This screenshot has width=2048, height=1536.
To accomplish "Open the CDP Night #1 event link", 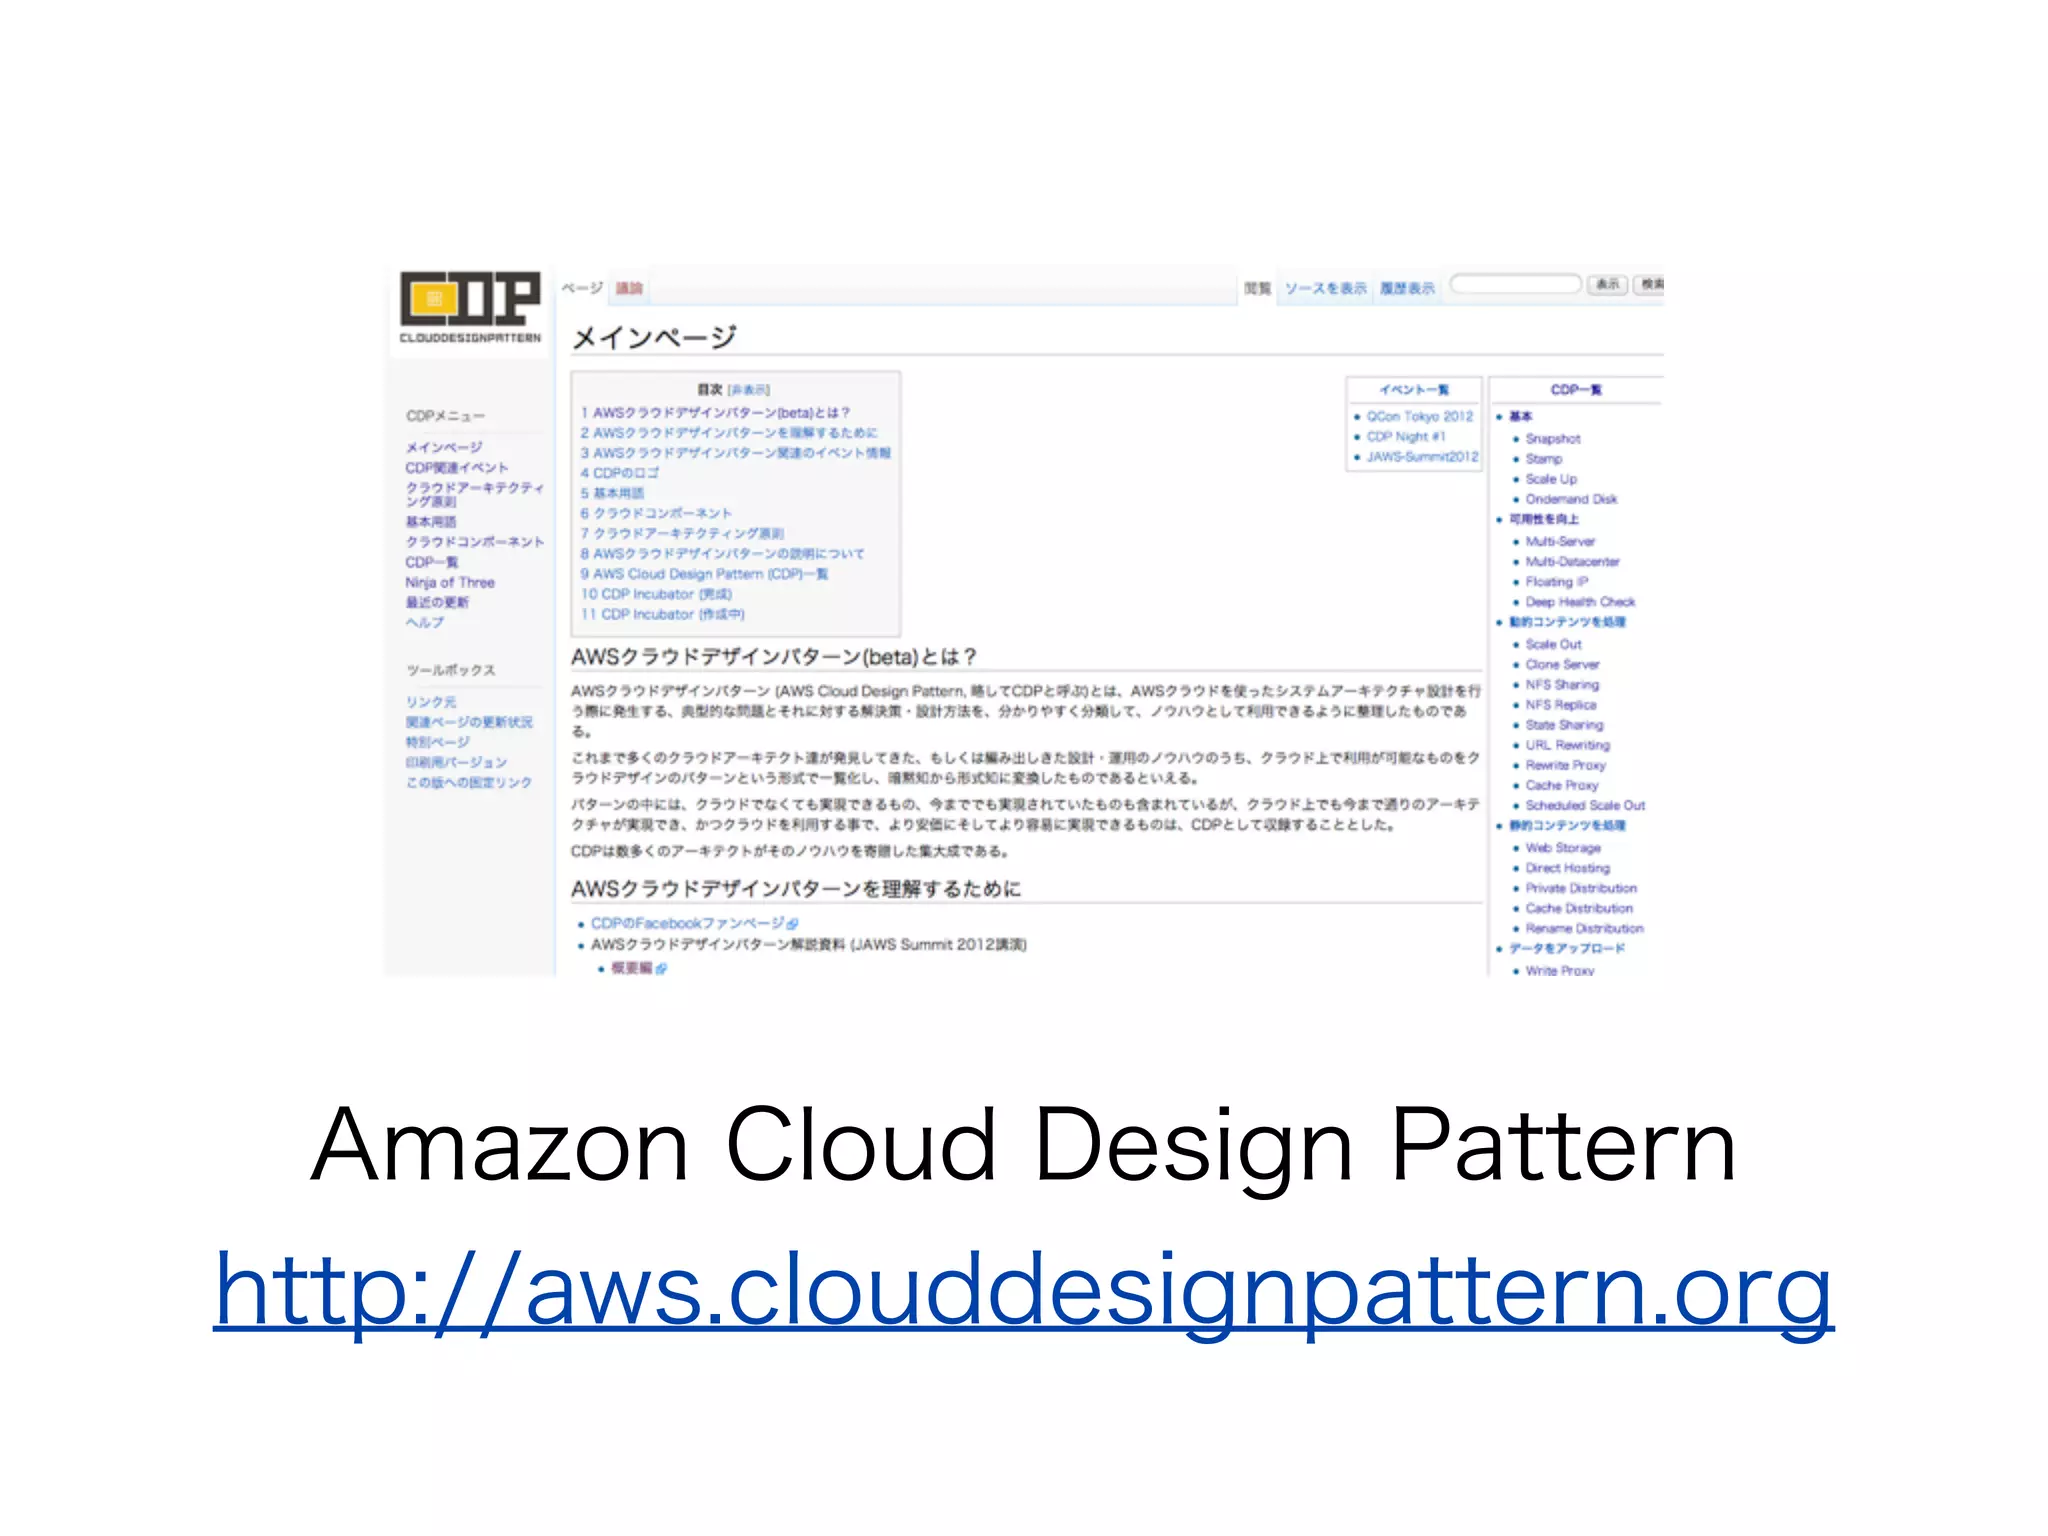I will coord(1406,436).
